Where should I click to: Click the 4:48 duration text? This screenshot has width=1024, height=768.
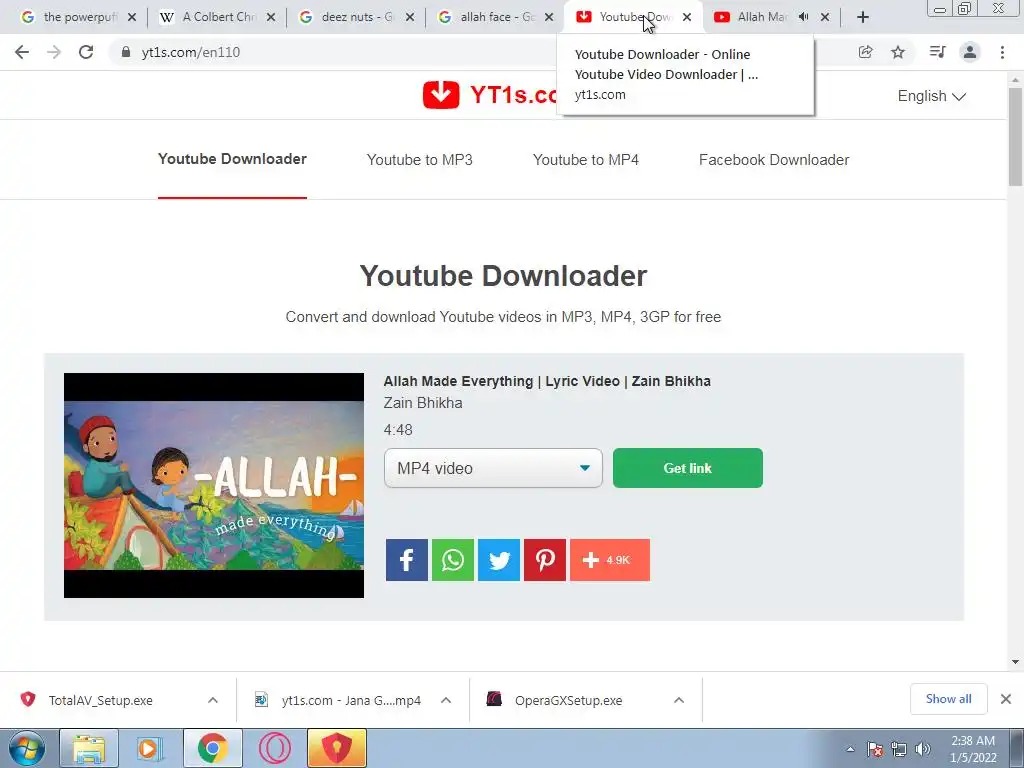click(x=398, y=430)
